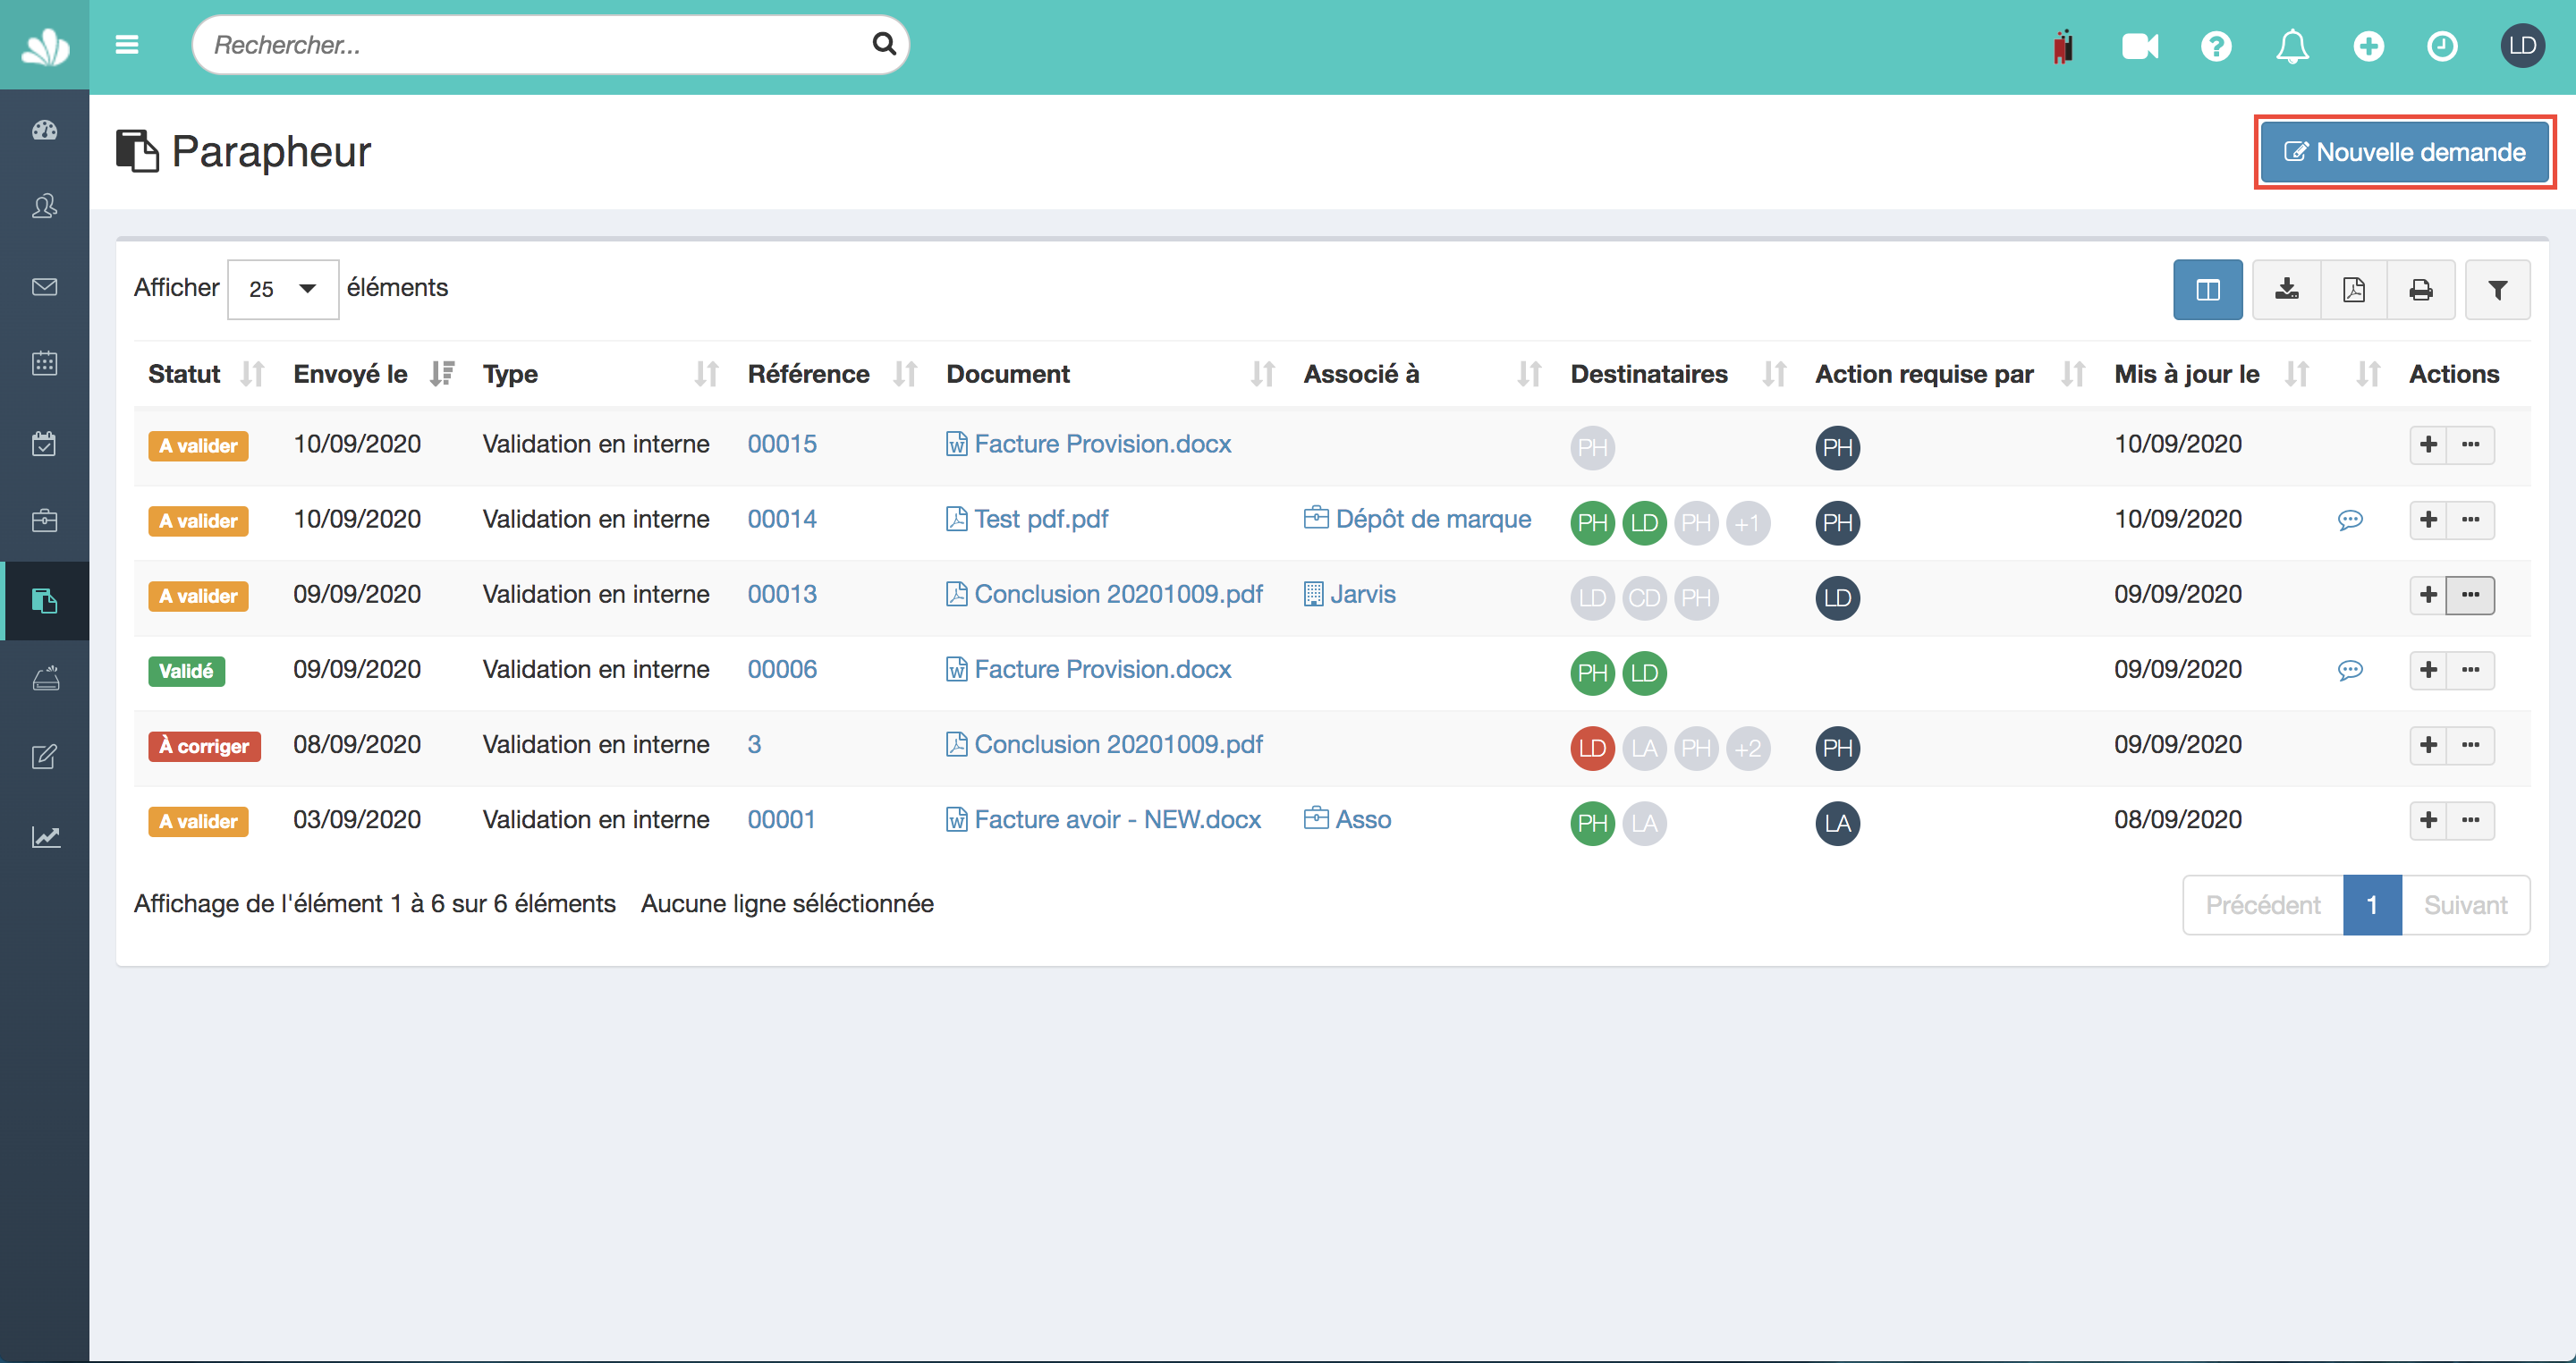This screenshot has height=1363, width=2576.
Task: Open the video camera icon in header
Action: tap(2140, 46)
